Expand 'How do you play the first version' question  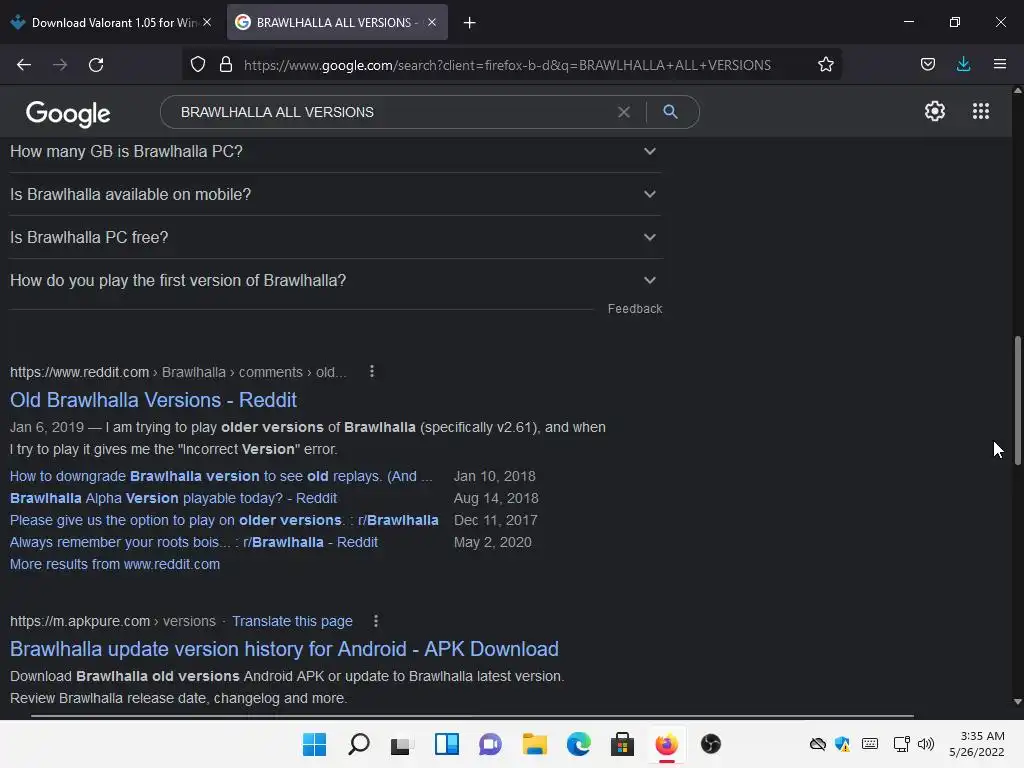pos(335,281)
